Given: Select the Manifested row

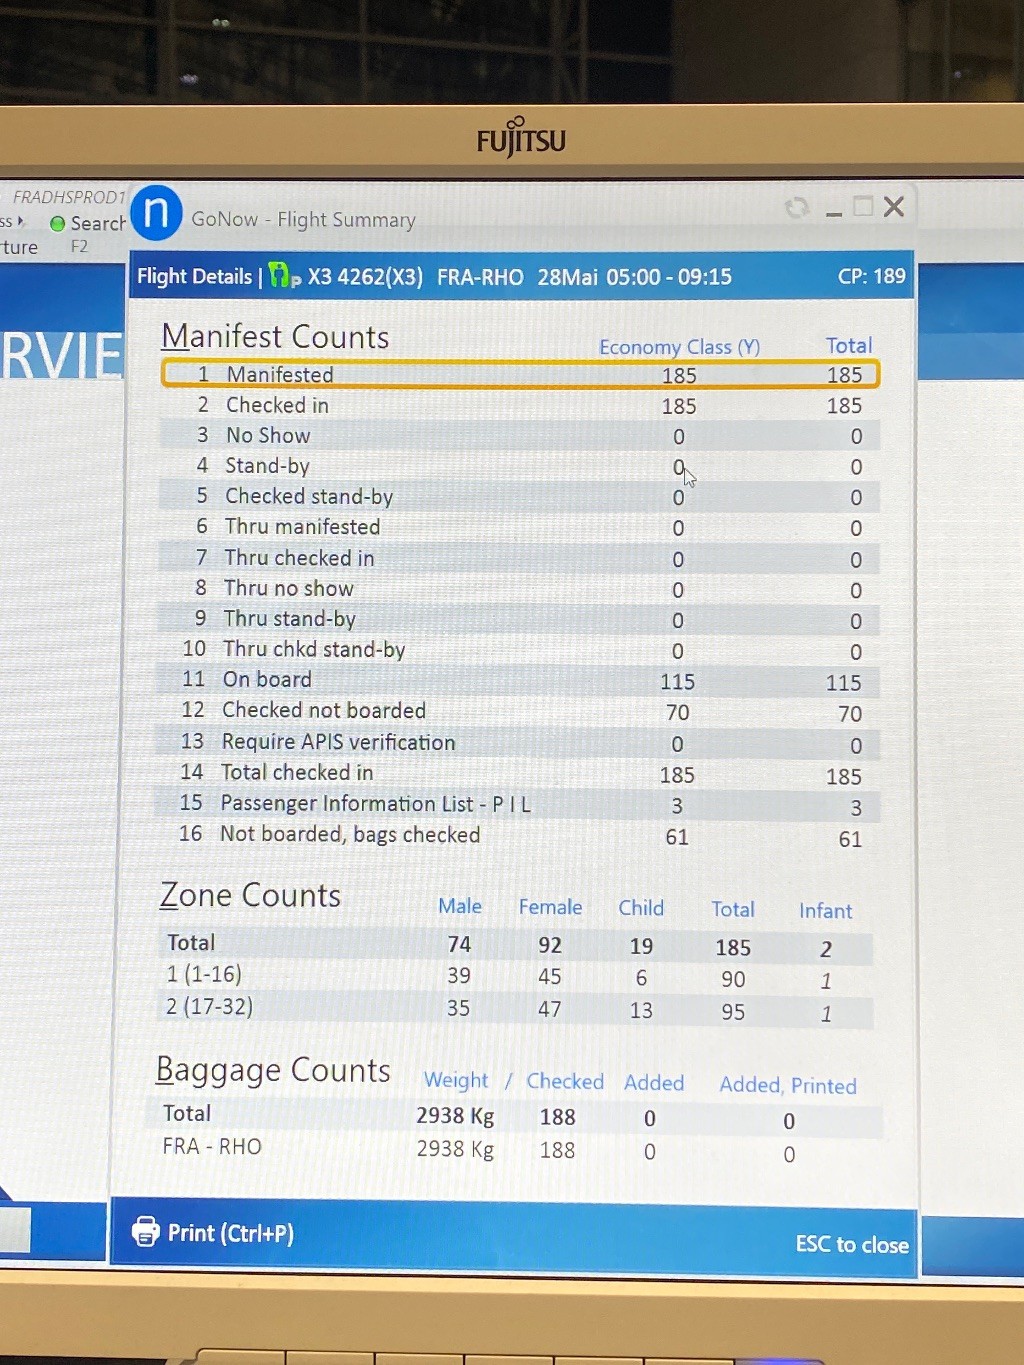Looking at the screenshot, I should tap(519, 375).
